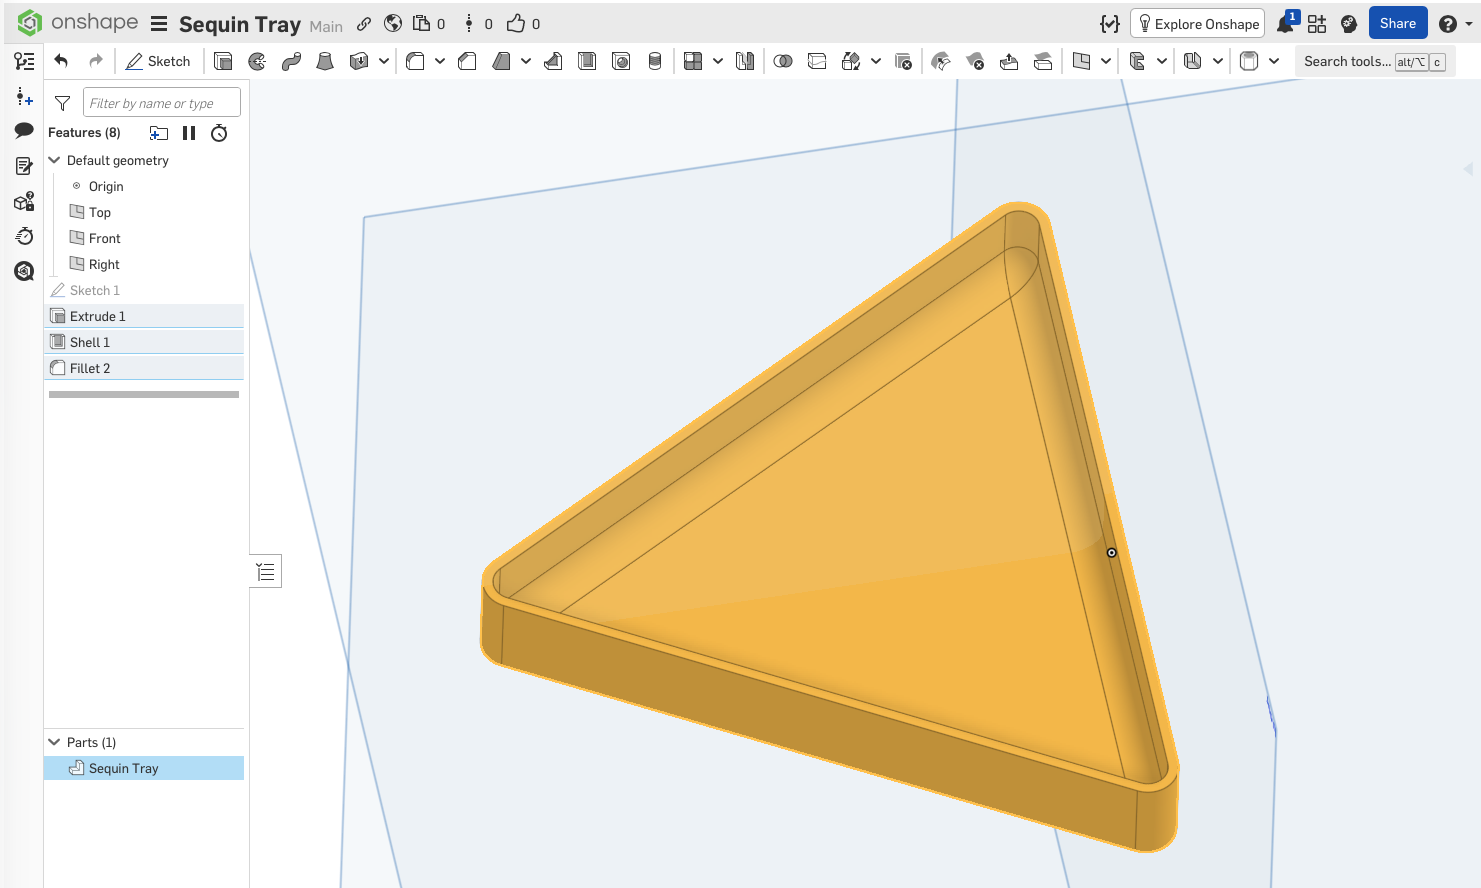Collapse the Default geometry group
The width and height of the screenshot is (1481, 888).
[x=54, y=160]
